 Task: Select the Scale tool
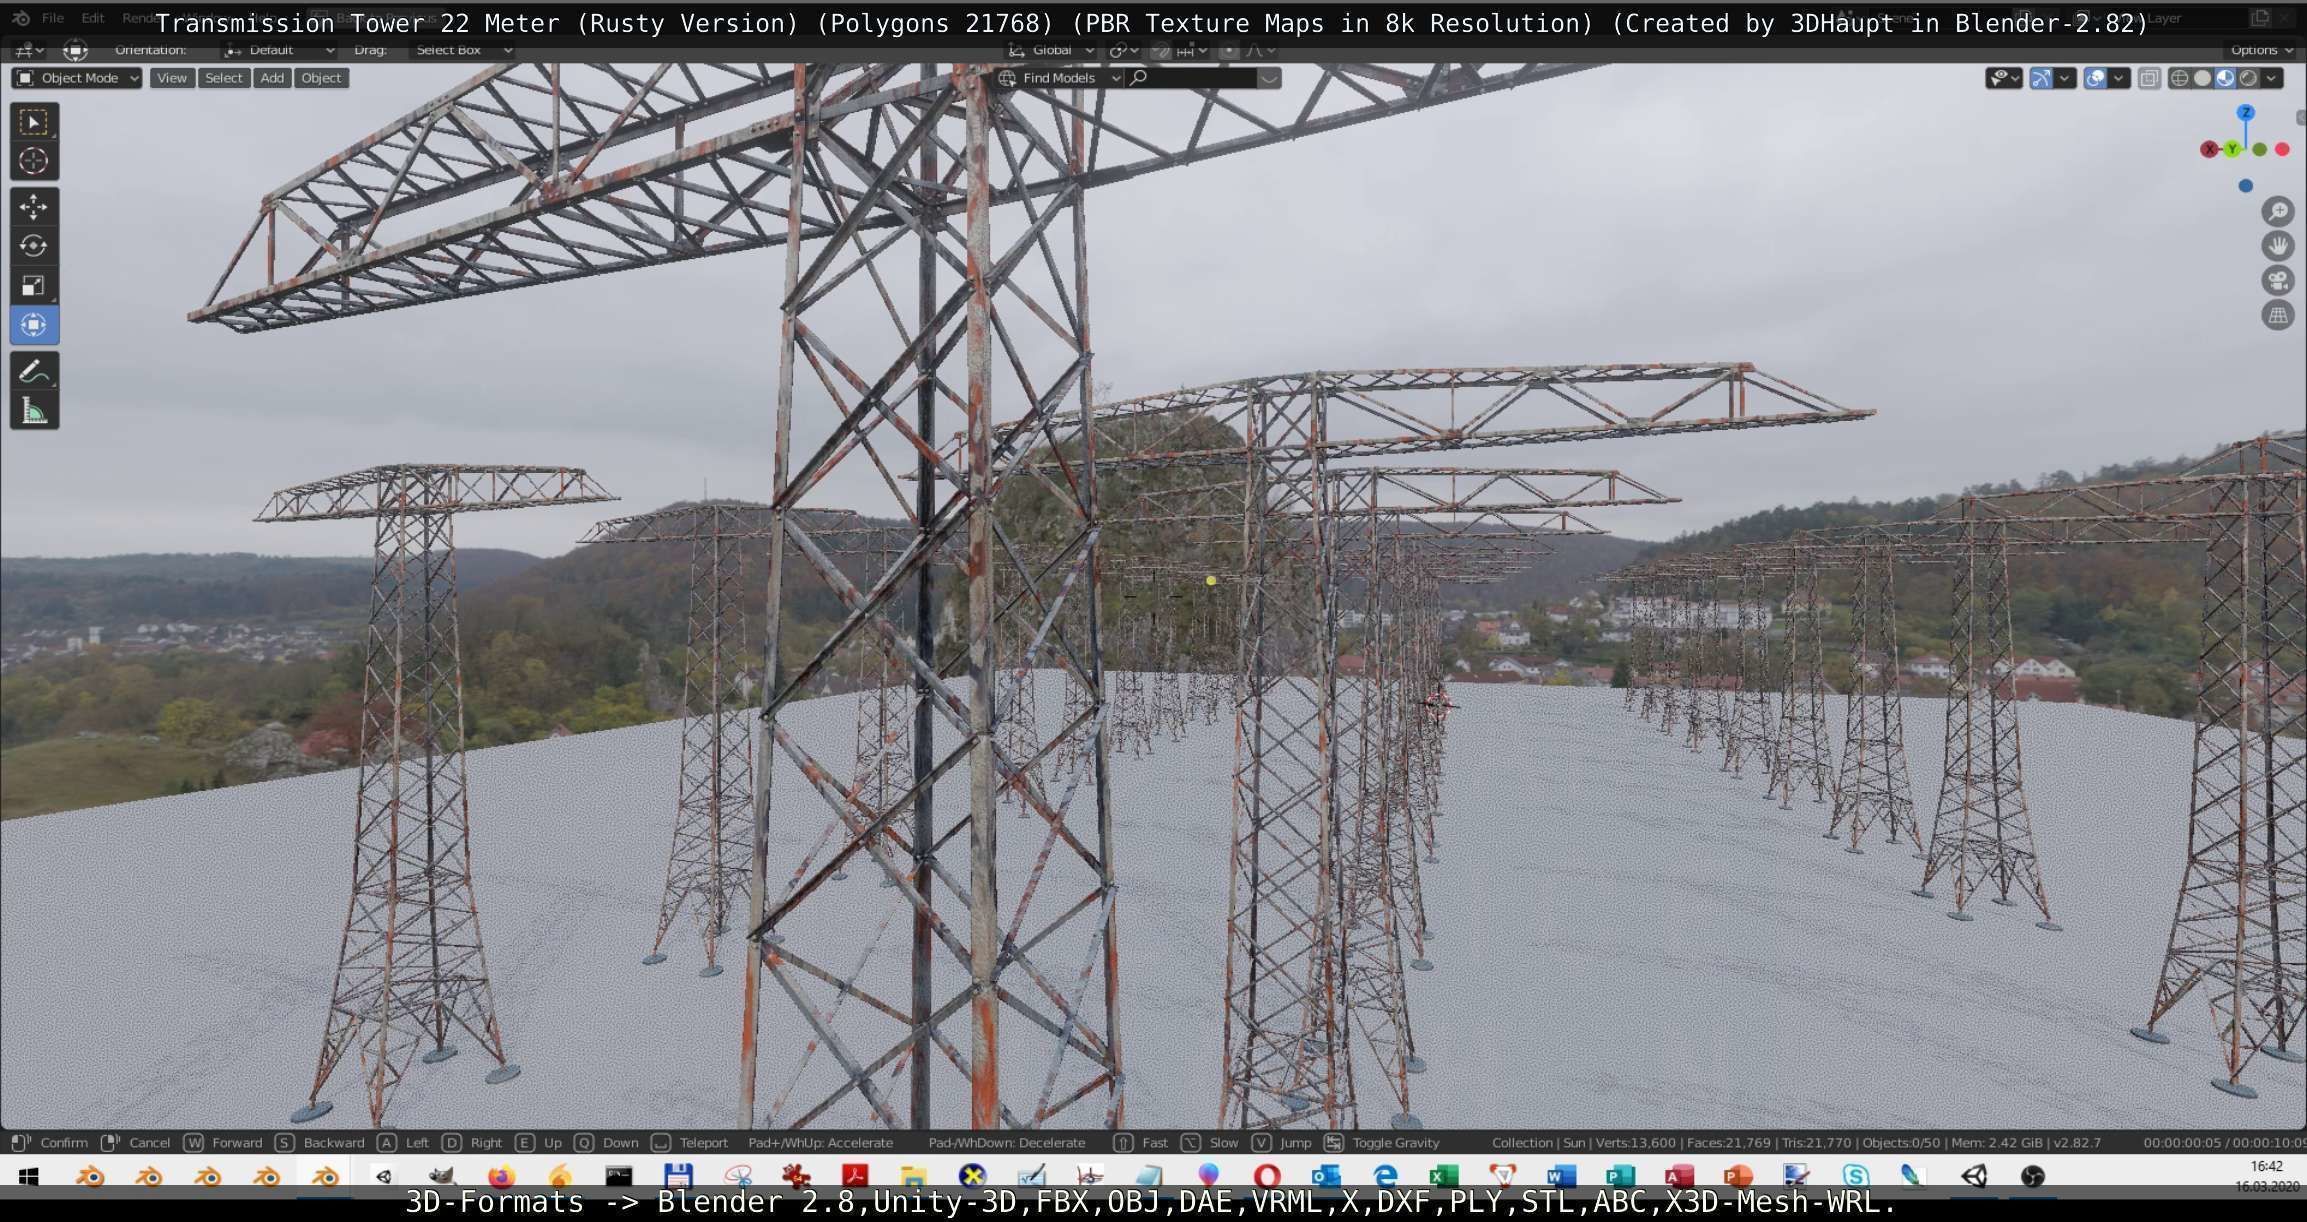tap(34, 286)
